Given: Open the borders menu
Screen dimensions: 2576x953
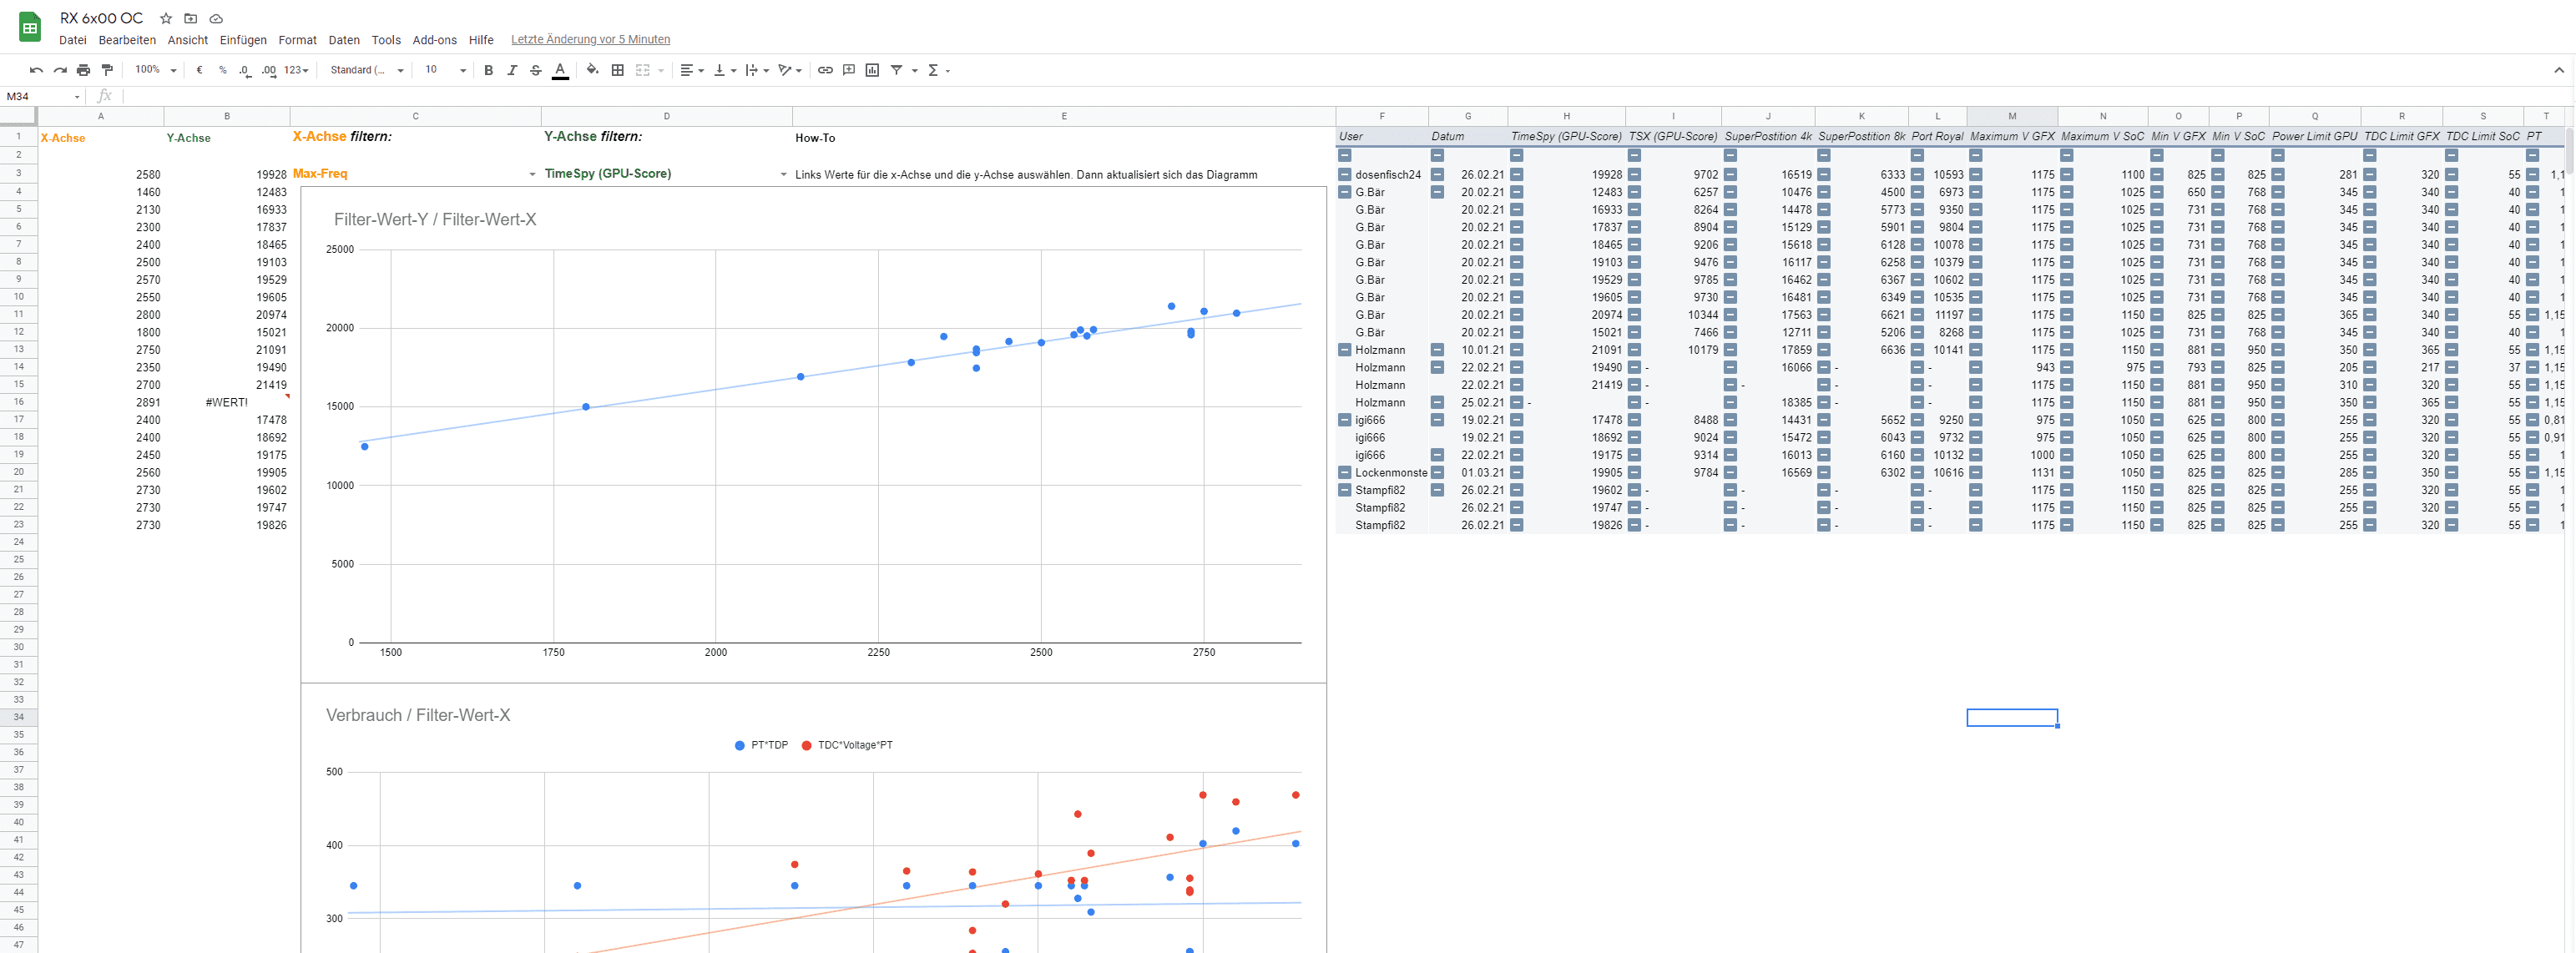Looking at the screenshot, I should 618,70.
